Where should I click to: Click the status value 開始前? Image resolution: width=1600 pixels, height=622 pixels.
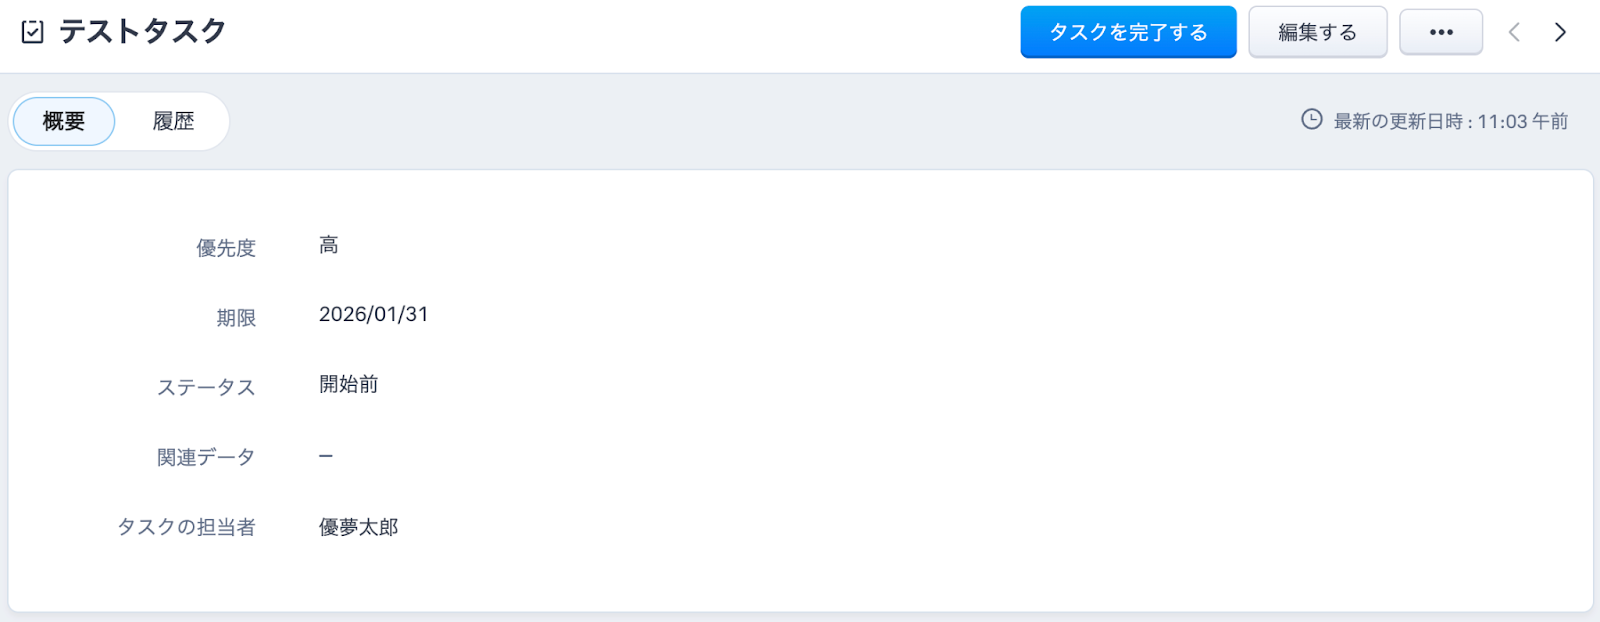(348, 385)
